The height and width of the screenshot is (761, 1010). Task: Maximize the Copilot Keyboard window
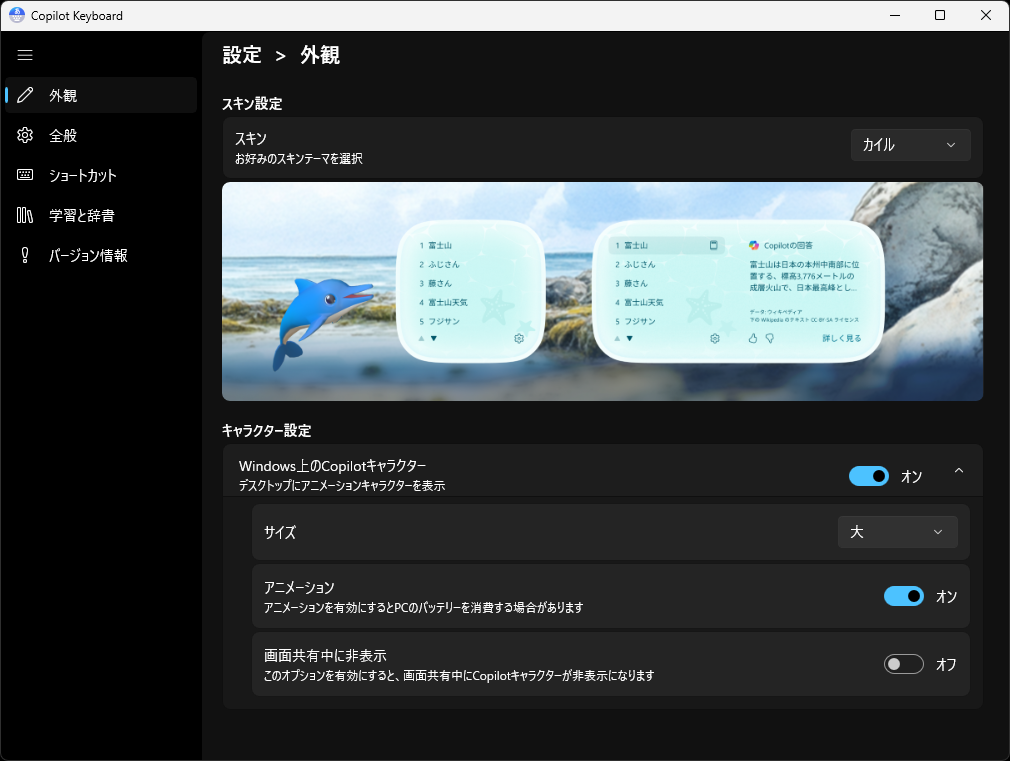coord(940,15)
